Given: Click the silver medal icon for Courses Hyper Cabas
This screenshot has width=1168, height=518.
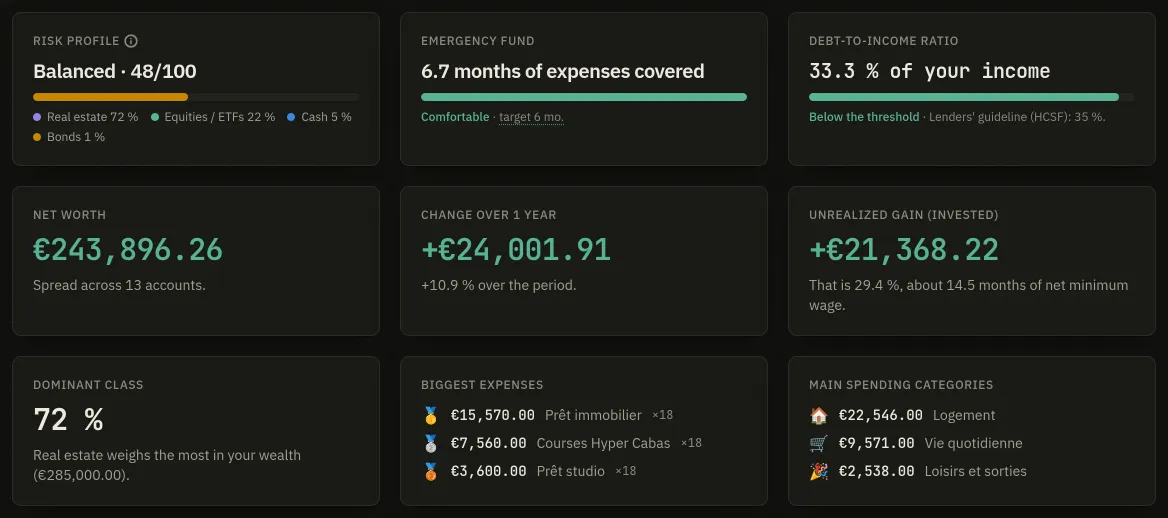Looking at the screenshot, I should click(x=431, y=443).
